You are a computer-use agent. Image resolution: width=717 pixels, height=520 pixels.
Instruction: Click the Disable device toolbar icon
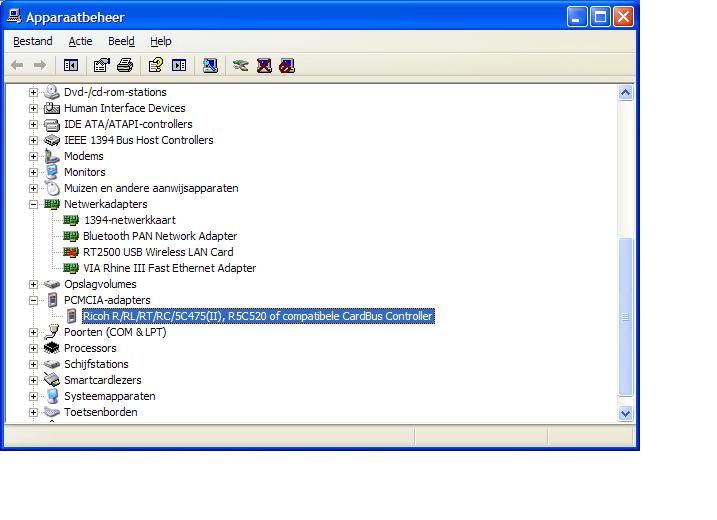[287, 66]
